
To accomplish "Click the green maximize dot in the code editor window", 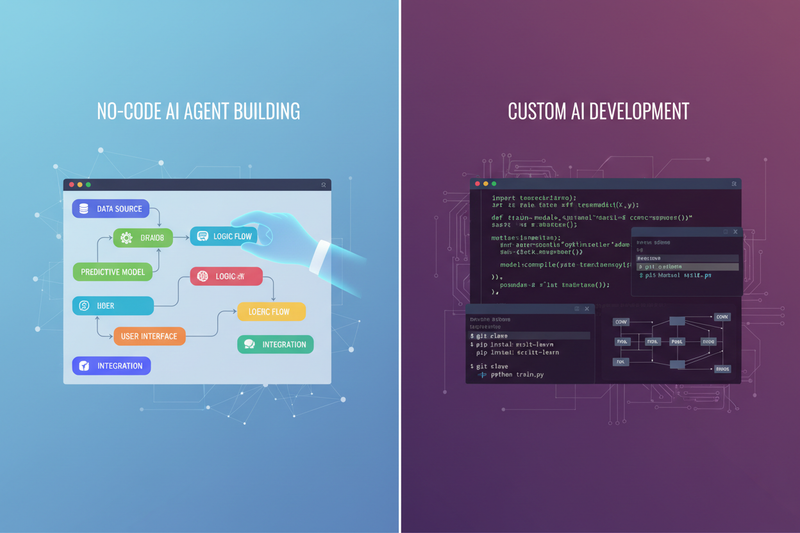I will tap(494, 184).
